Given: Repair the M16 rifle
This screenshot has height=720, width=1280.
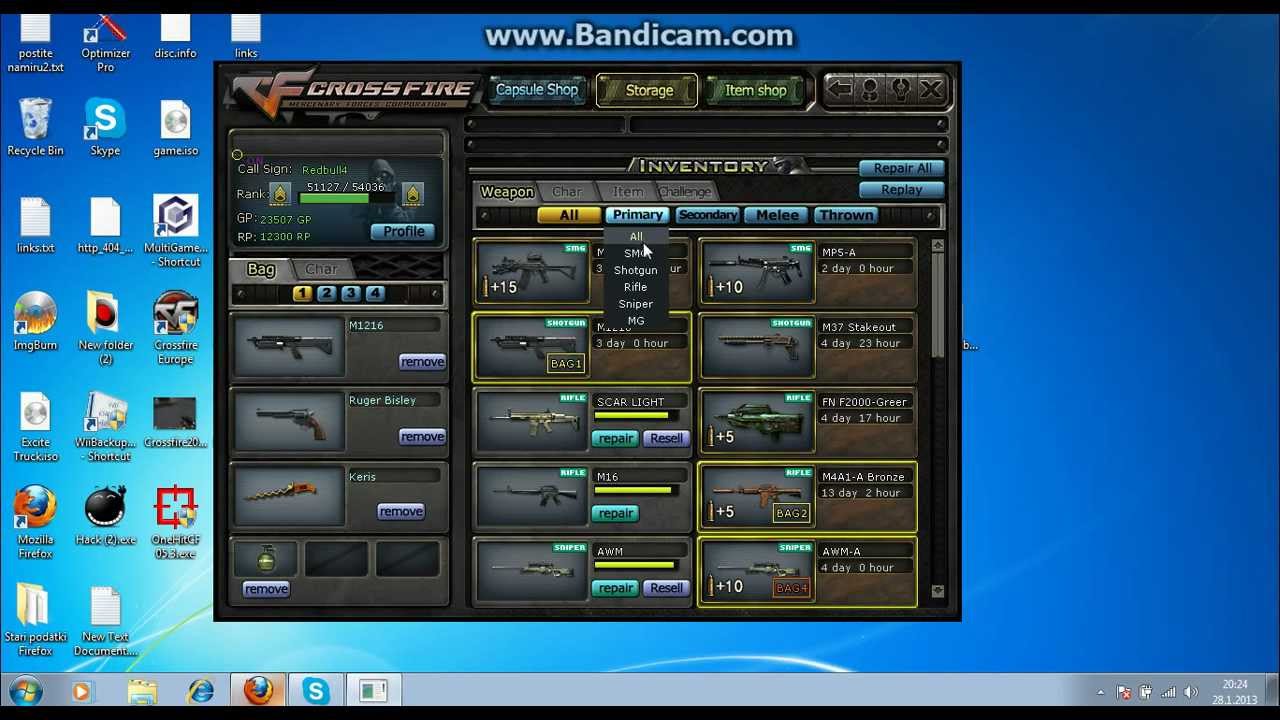Looking at the screenshot, I should pyautogui.click(x=616, y=513).
